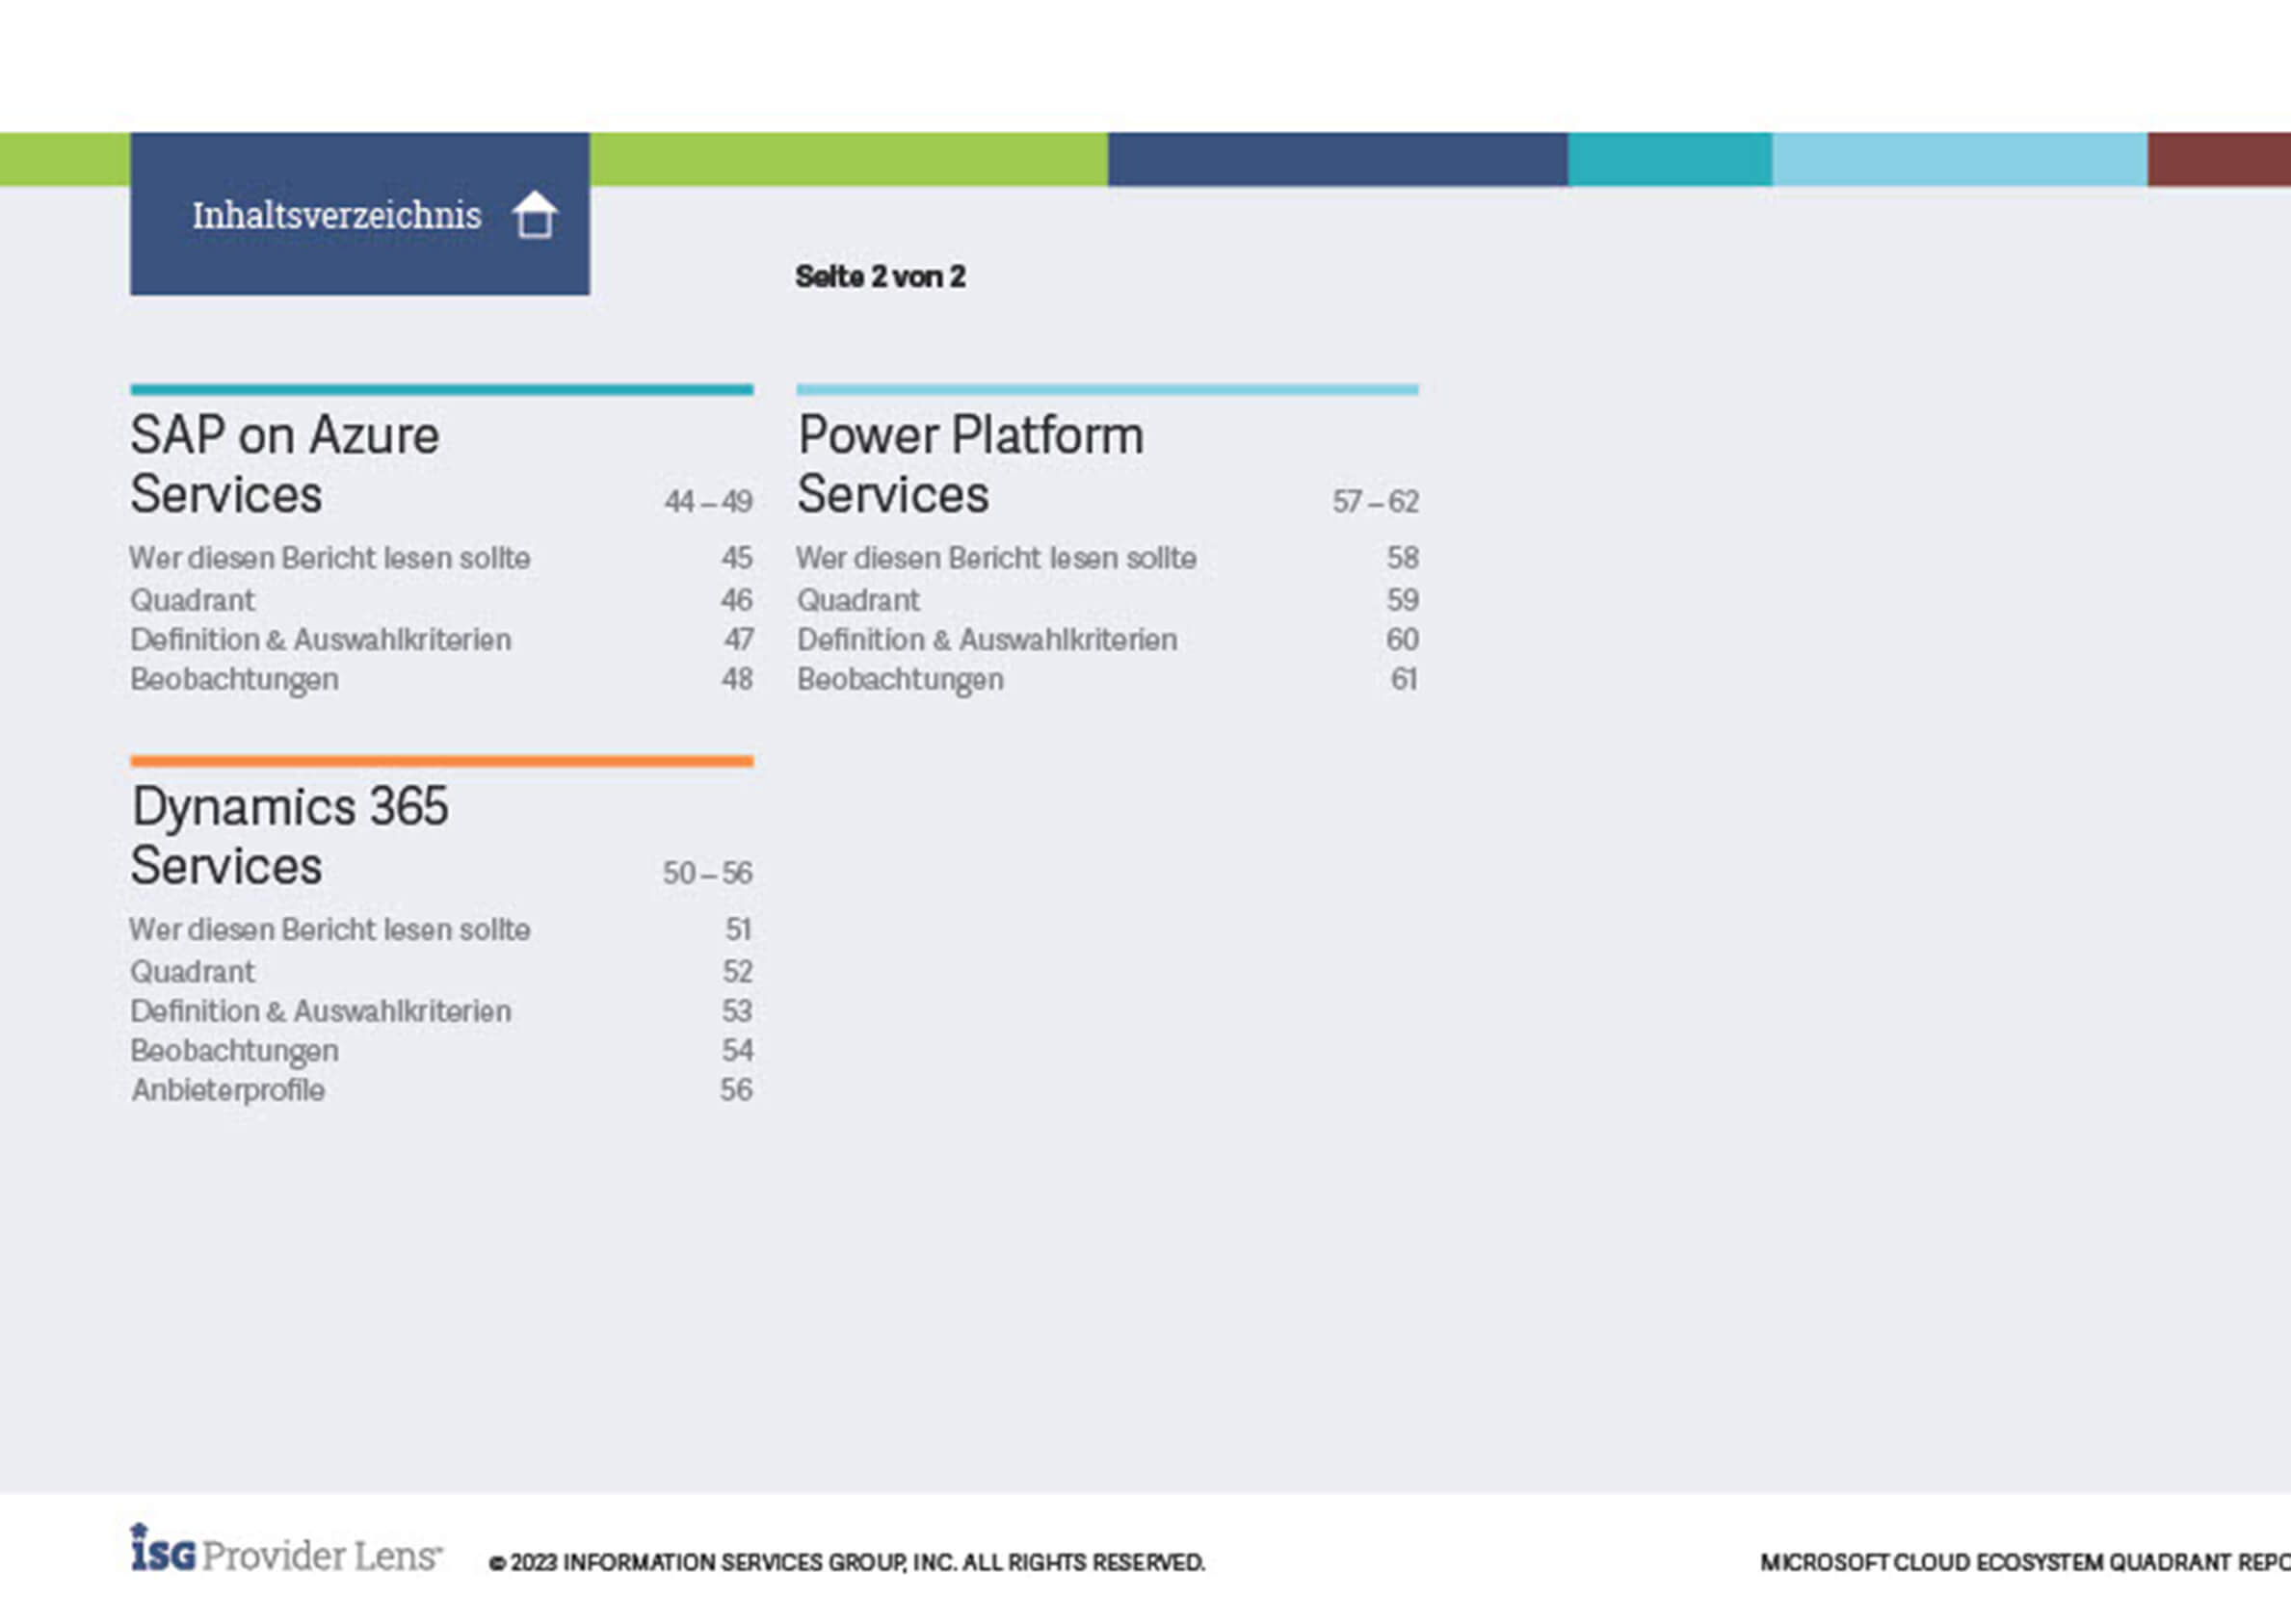Screen dimensions: 2291x1624
Task: Click page number 53
Action: [737, 1011]
